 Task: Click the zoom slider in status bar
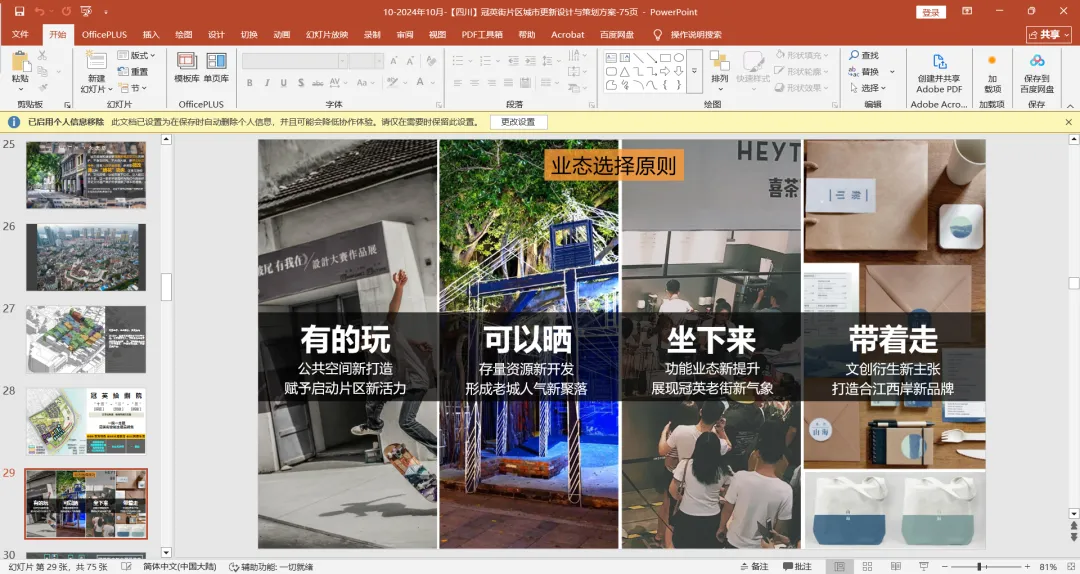coord(985,566)
